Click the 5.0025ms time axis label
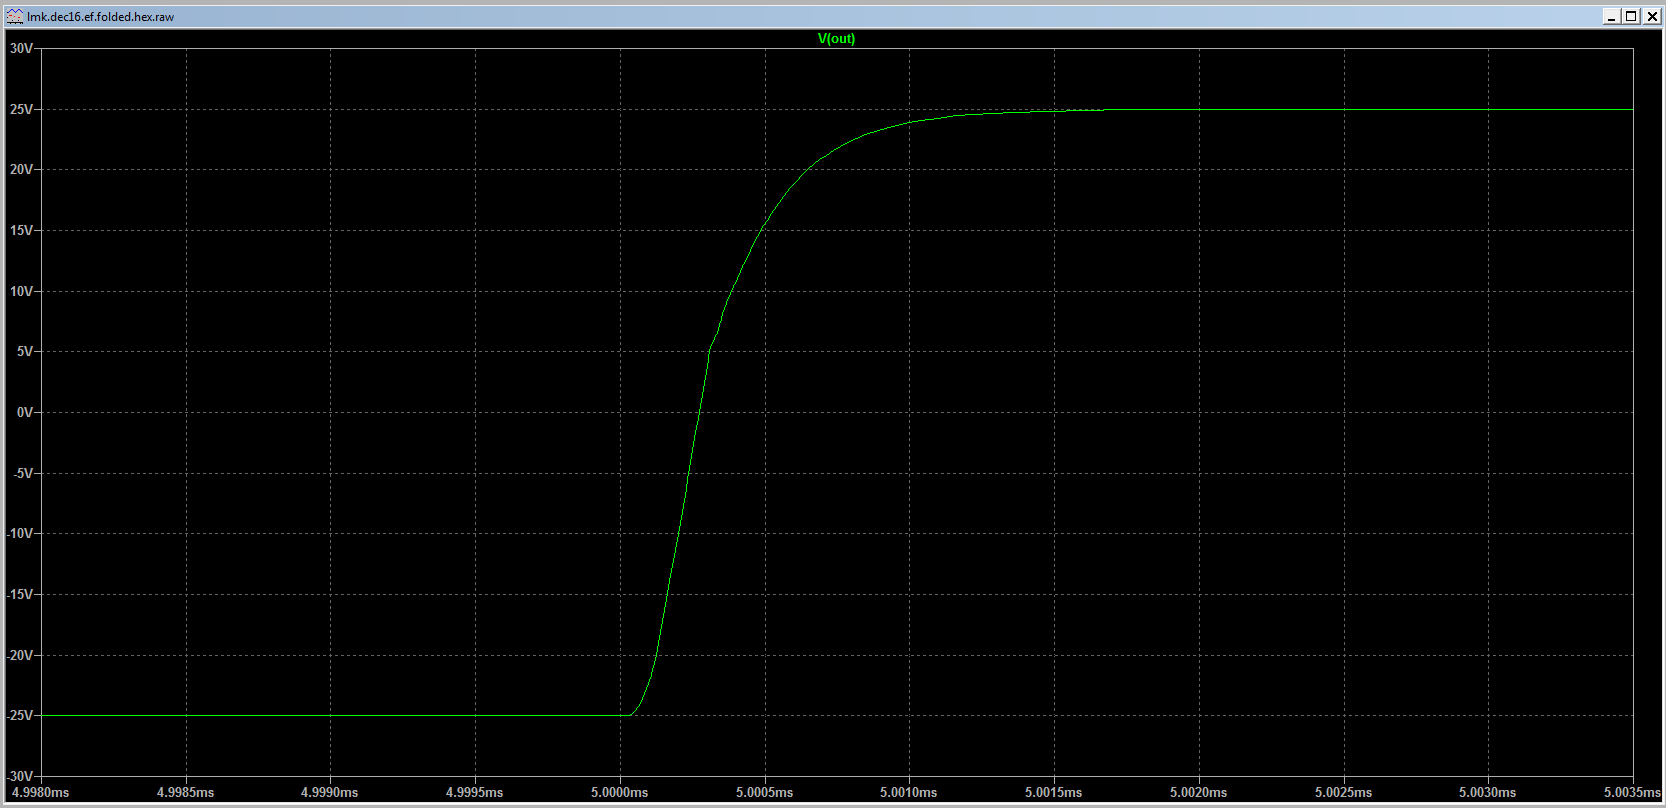The width and height of the screenshot is (1666, 808). click(1344, 792)
